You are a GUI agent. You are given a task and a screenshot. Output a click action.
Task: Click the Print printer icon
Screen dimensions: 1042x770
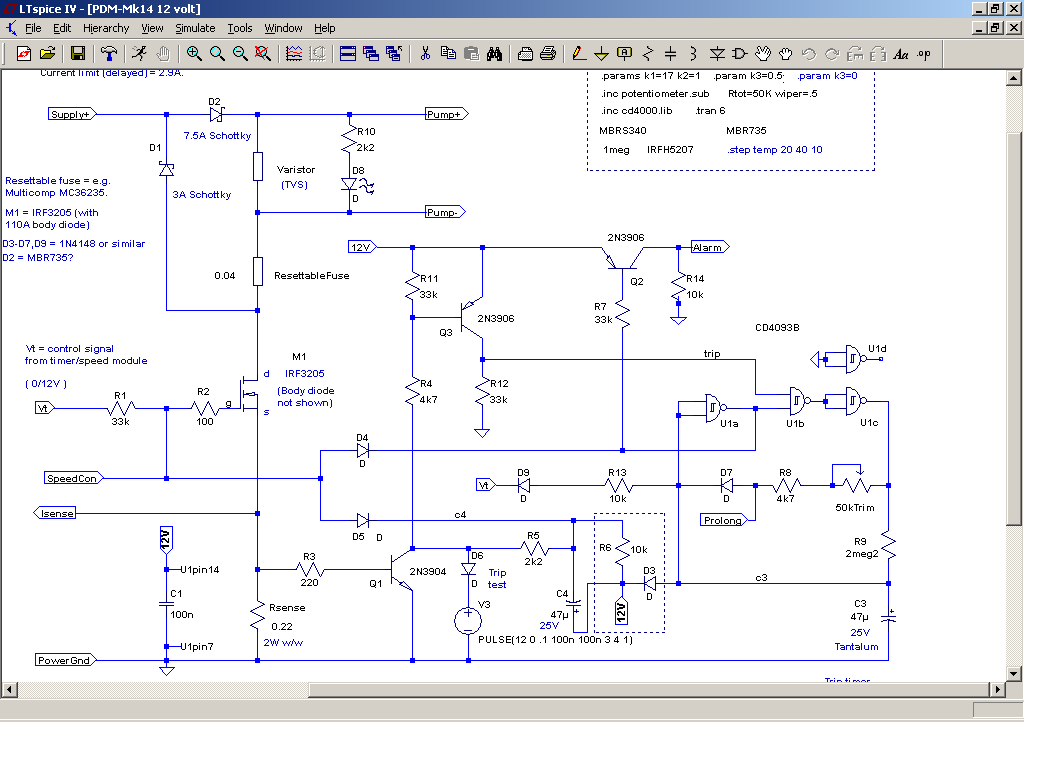[548, 54]
